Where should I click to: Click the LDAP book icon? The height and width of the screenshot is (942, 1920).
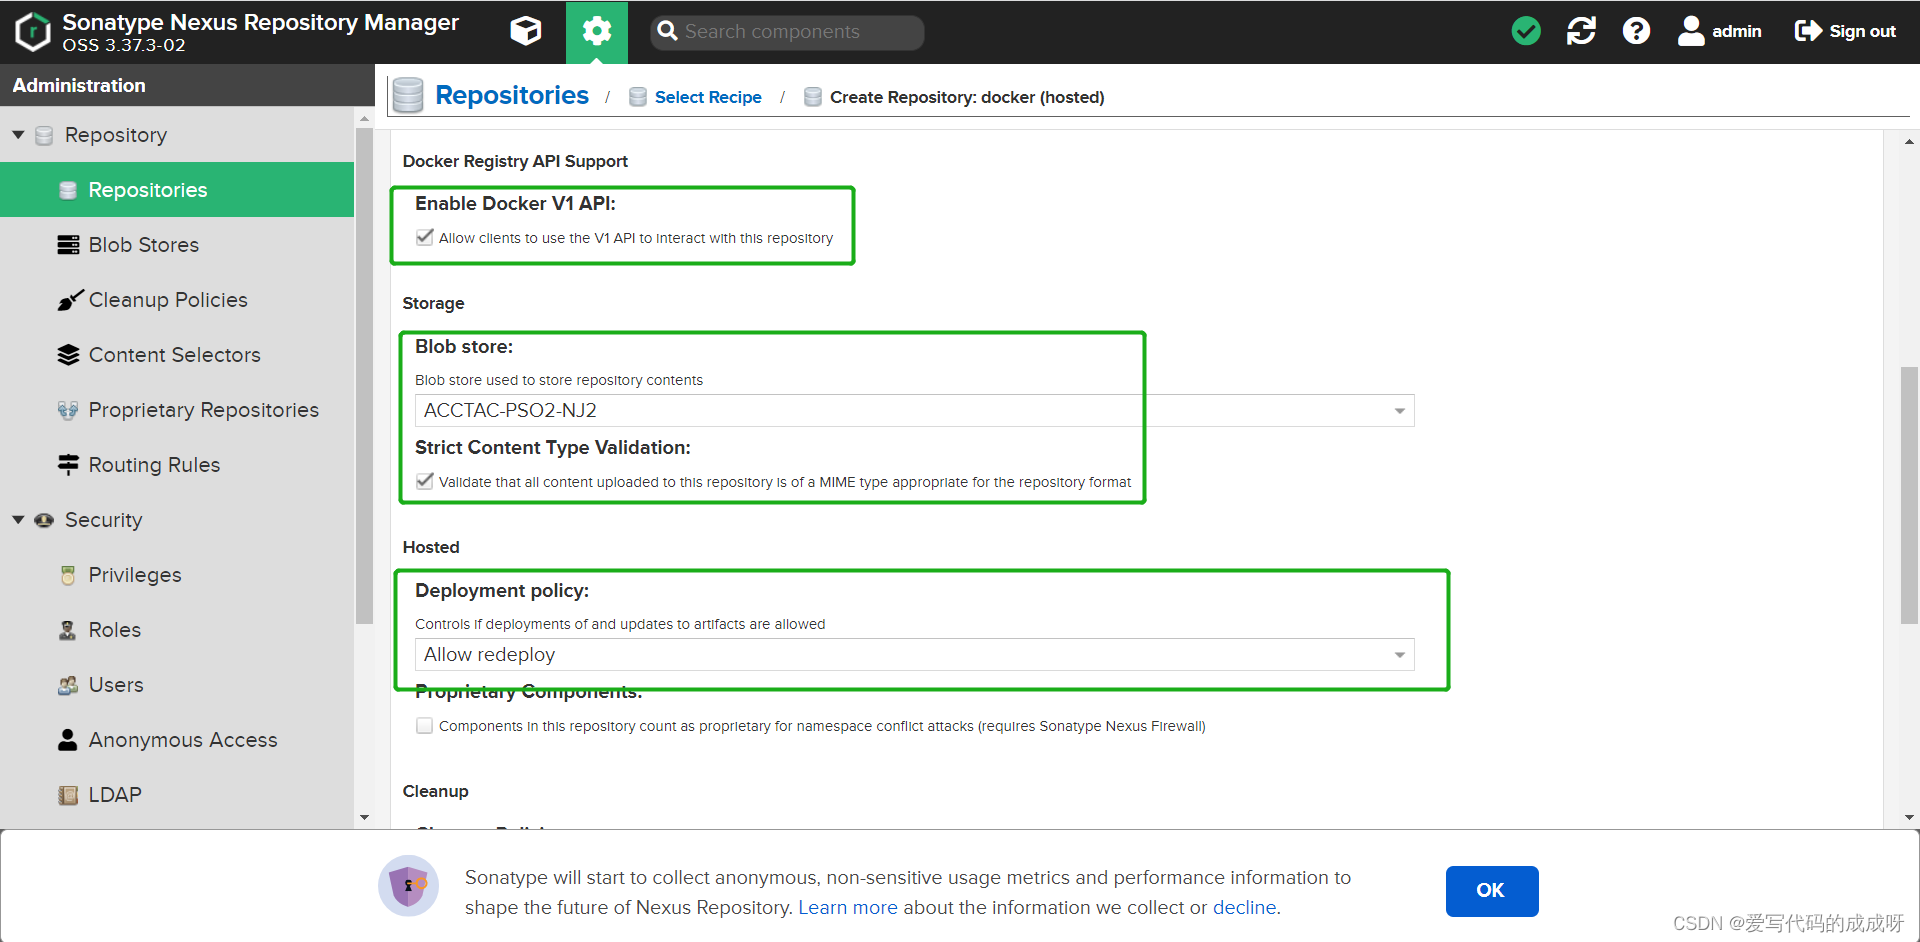(68, 795)
